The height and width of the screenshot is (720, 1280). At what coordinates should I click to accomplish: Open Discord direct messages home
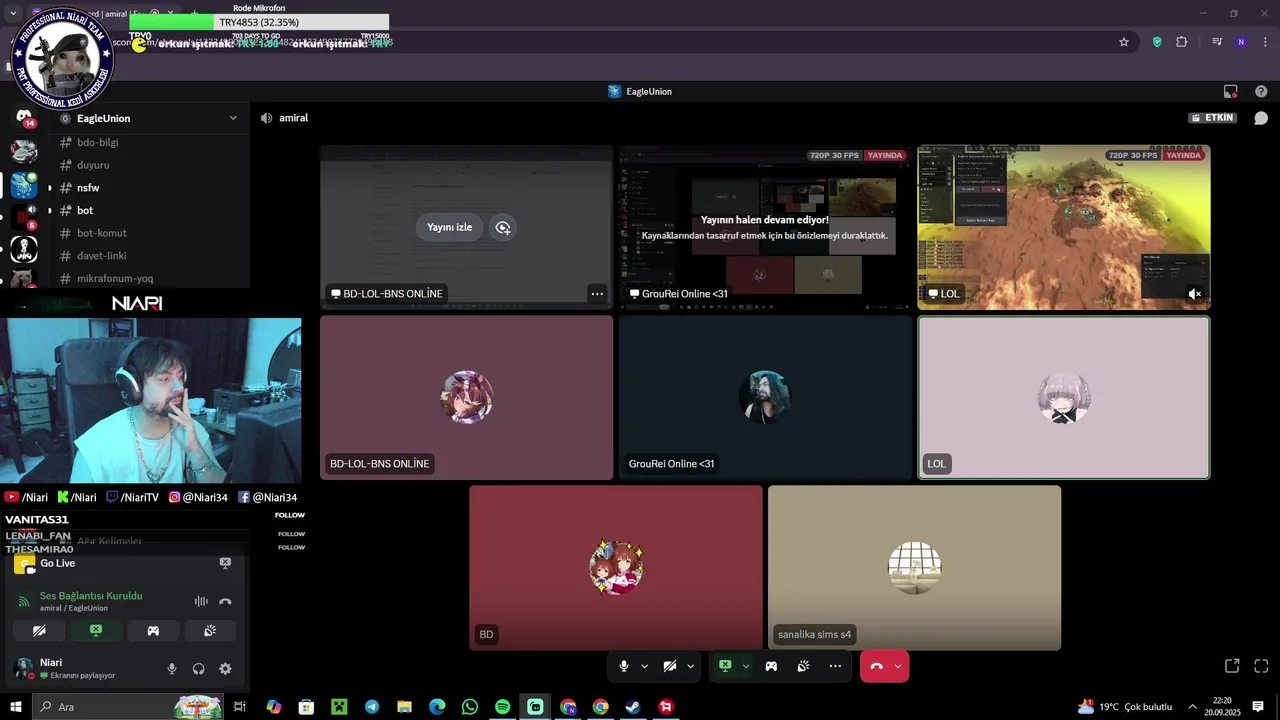tap(24, 118)
